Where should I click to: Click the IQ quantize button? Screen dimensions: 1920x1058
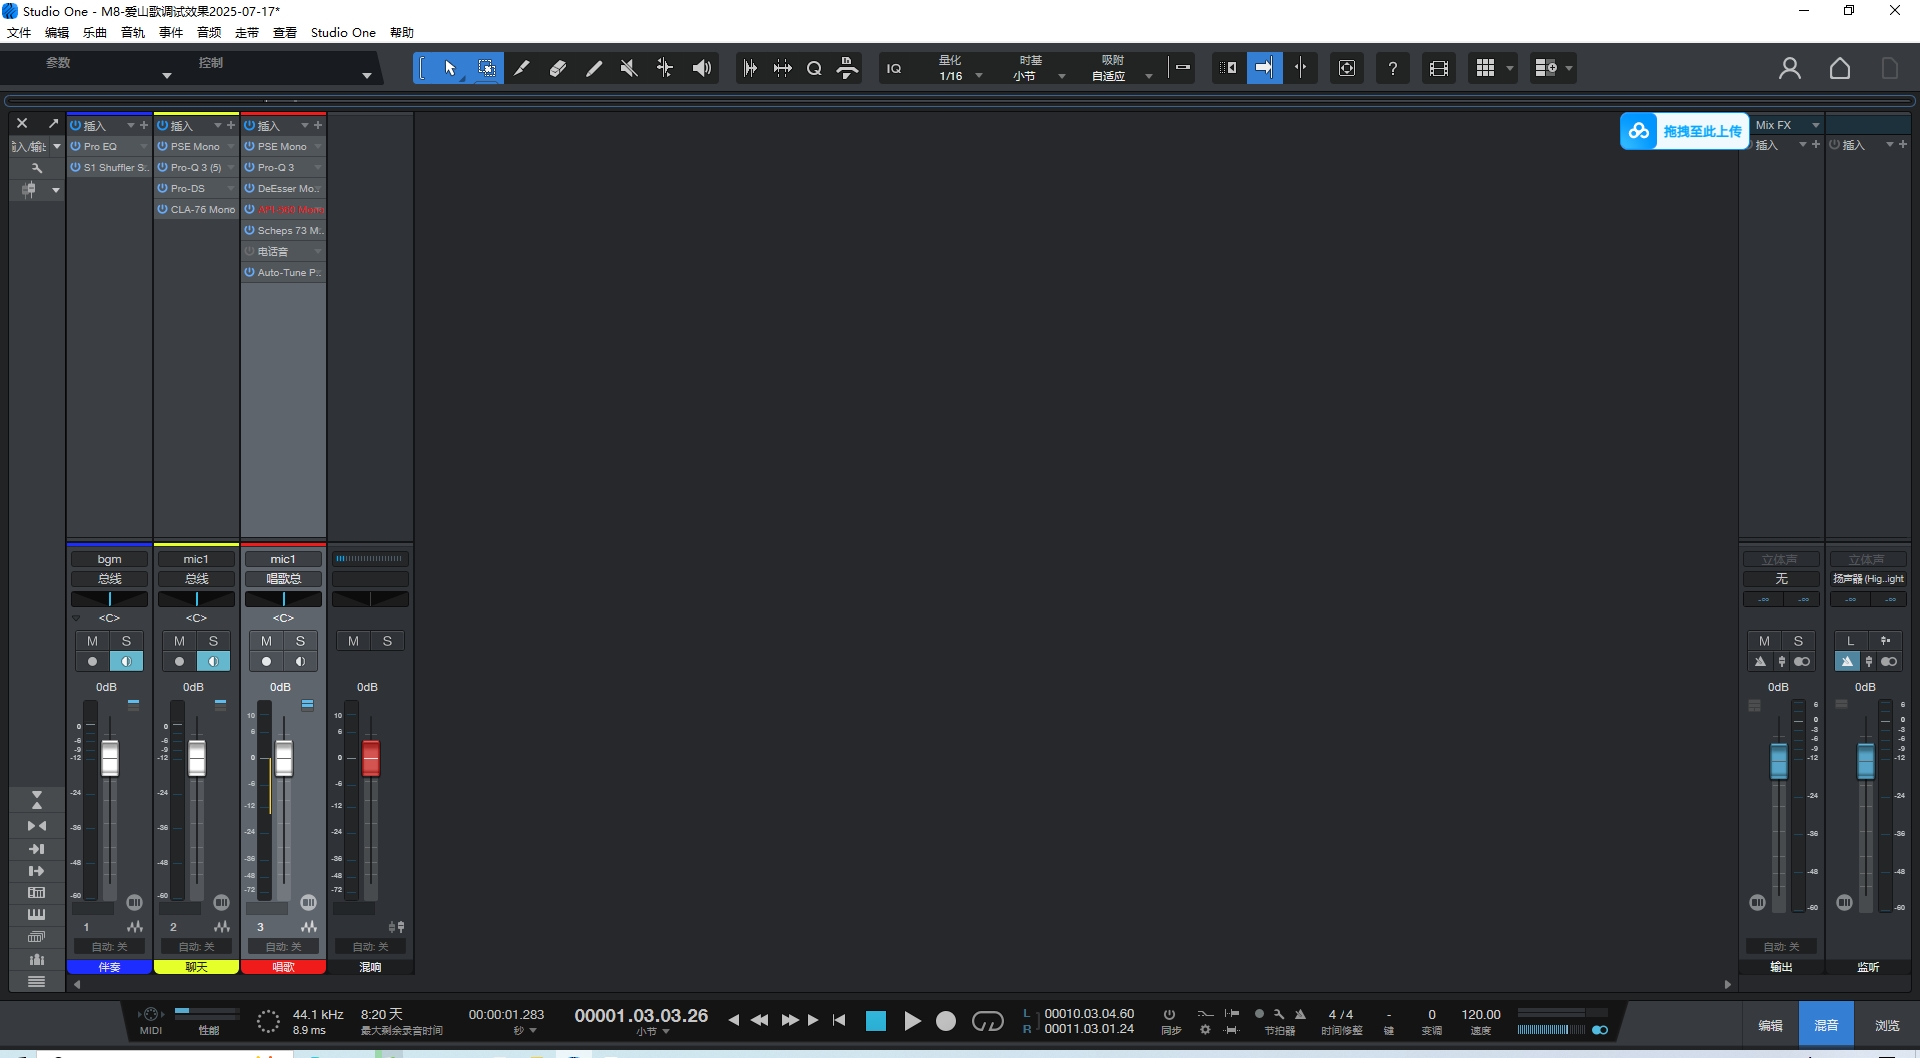(x=894, y=68)
